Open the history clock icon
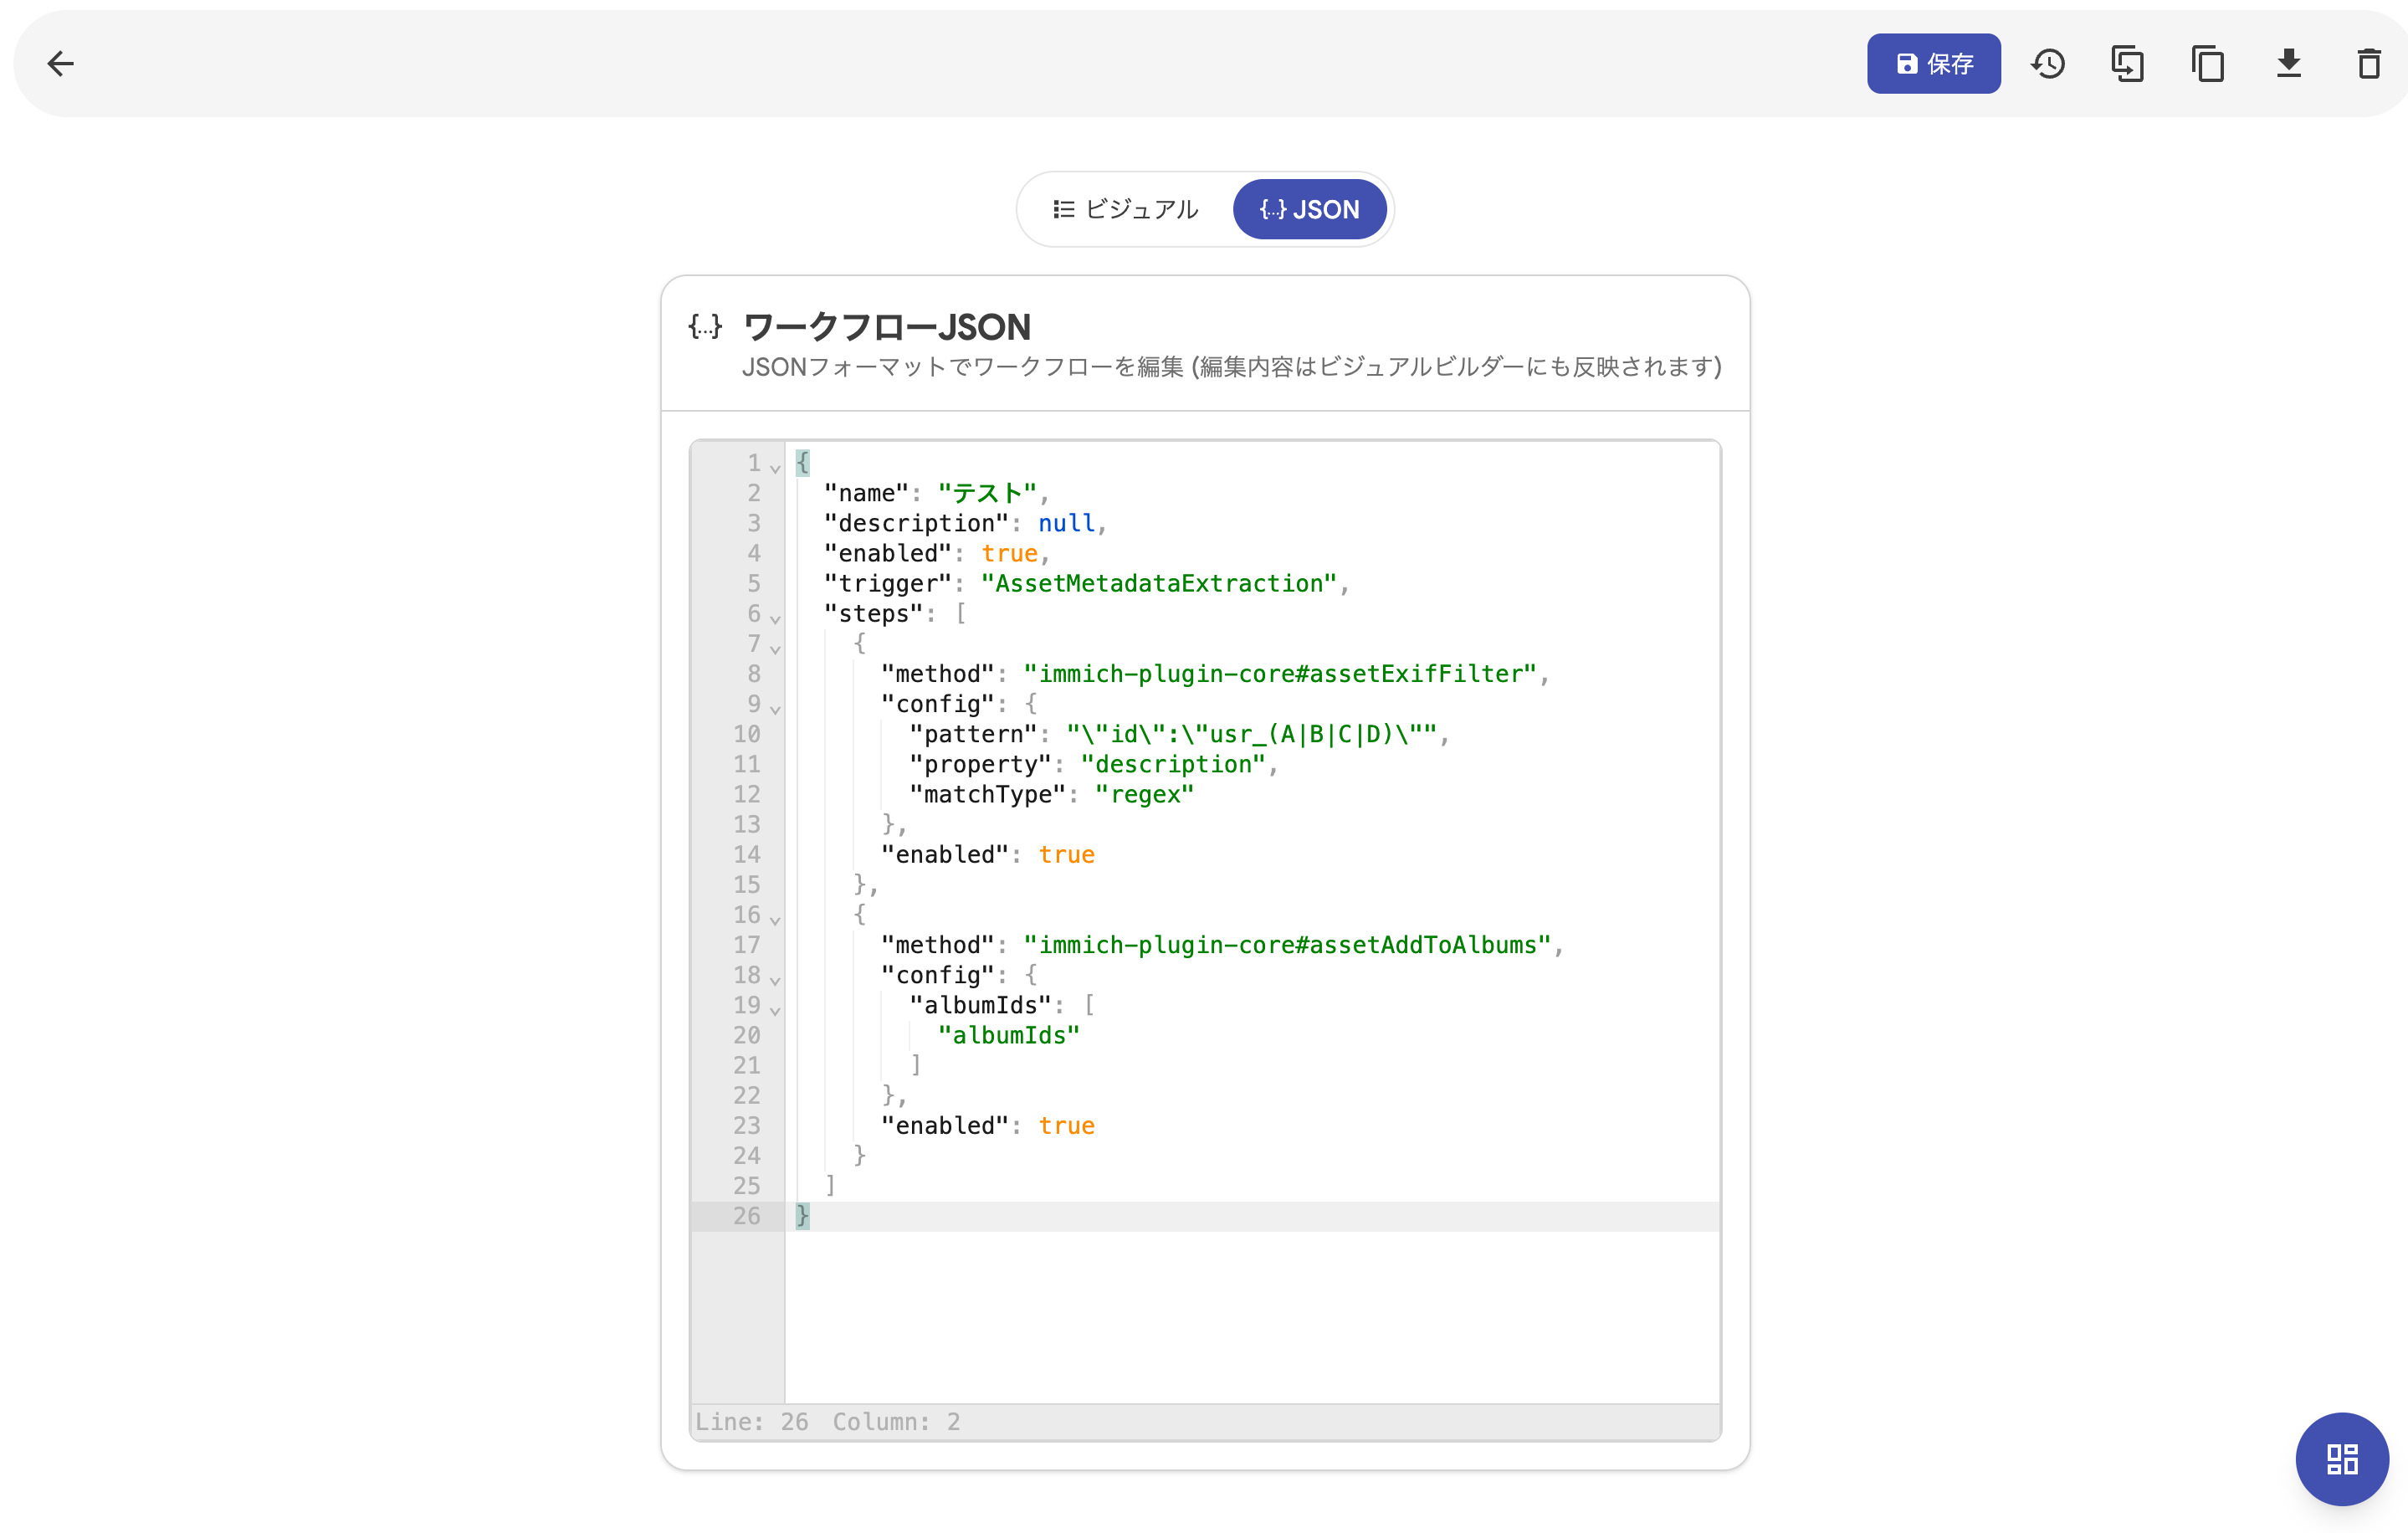Viewport: 2408px width, 1533px height. (x=2047, y=64)
